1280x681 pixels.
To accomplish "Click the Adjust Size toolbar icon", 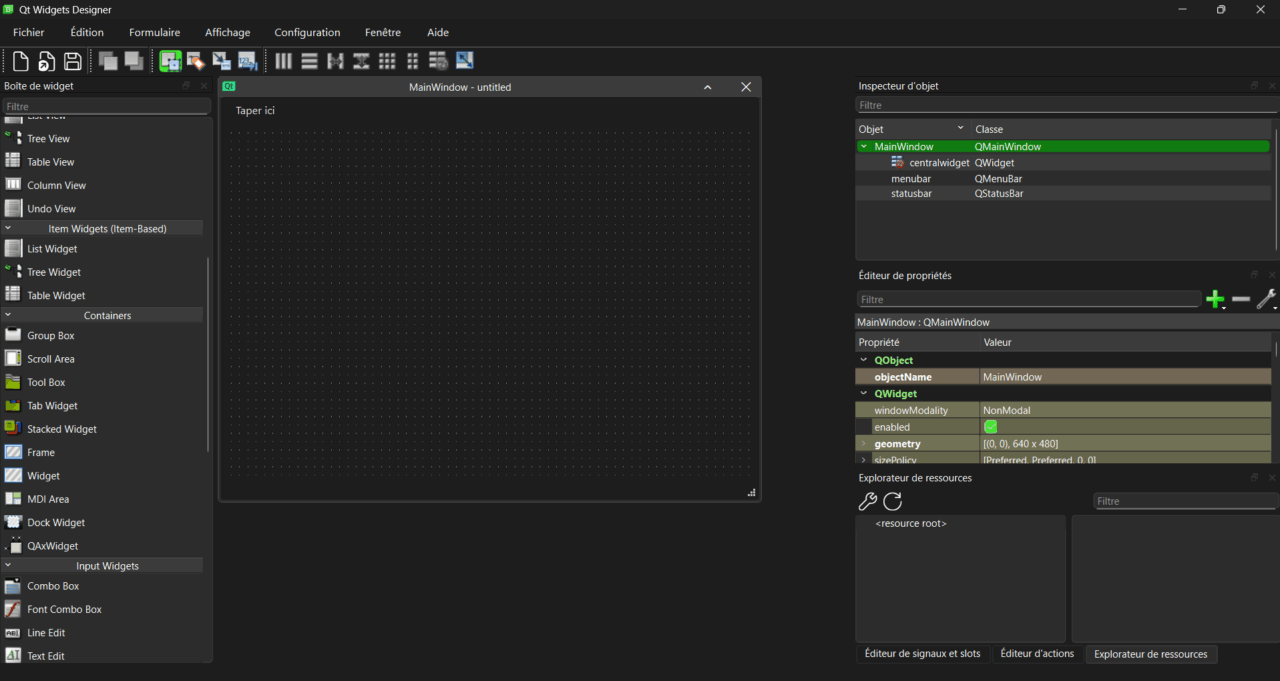I will (x=464, y=60).
